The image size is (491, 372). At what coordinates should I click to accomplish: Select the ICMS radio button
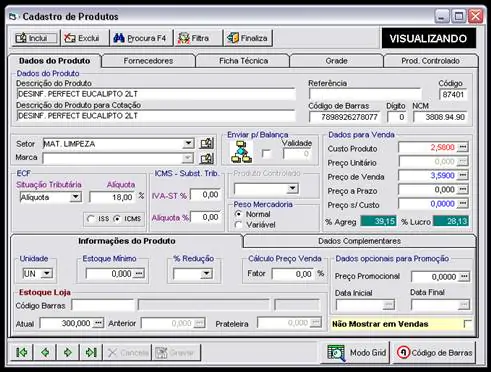(117, 219)
